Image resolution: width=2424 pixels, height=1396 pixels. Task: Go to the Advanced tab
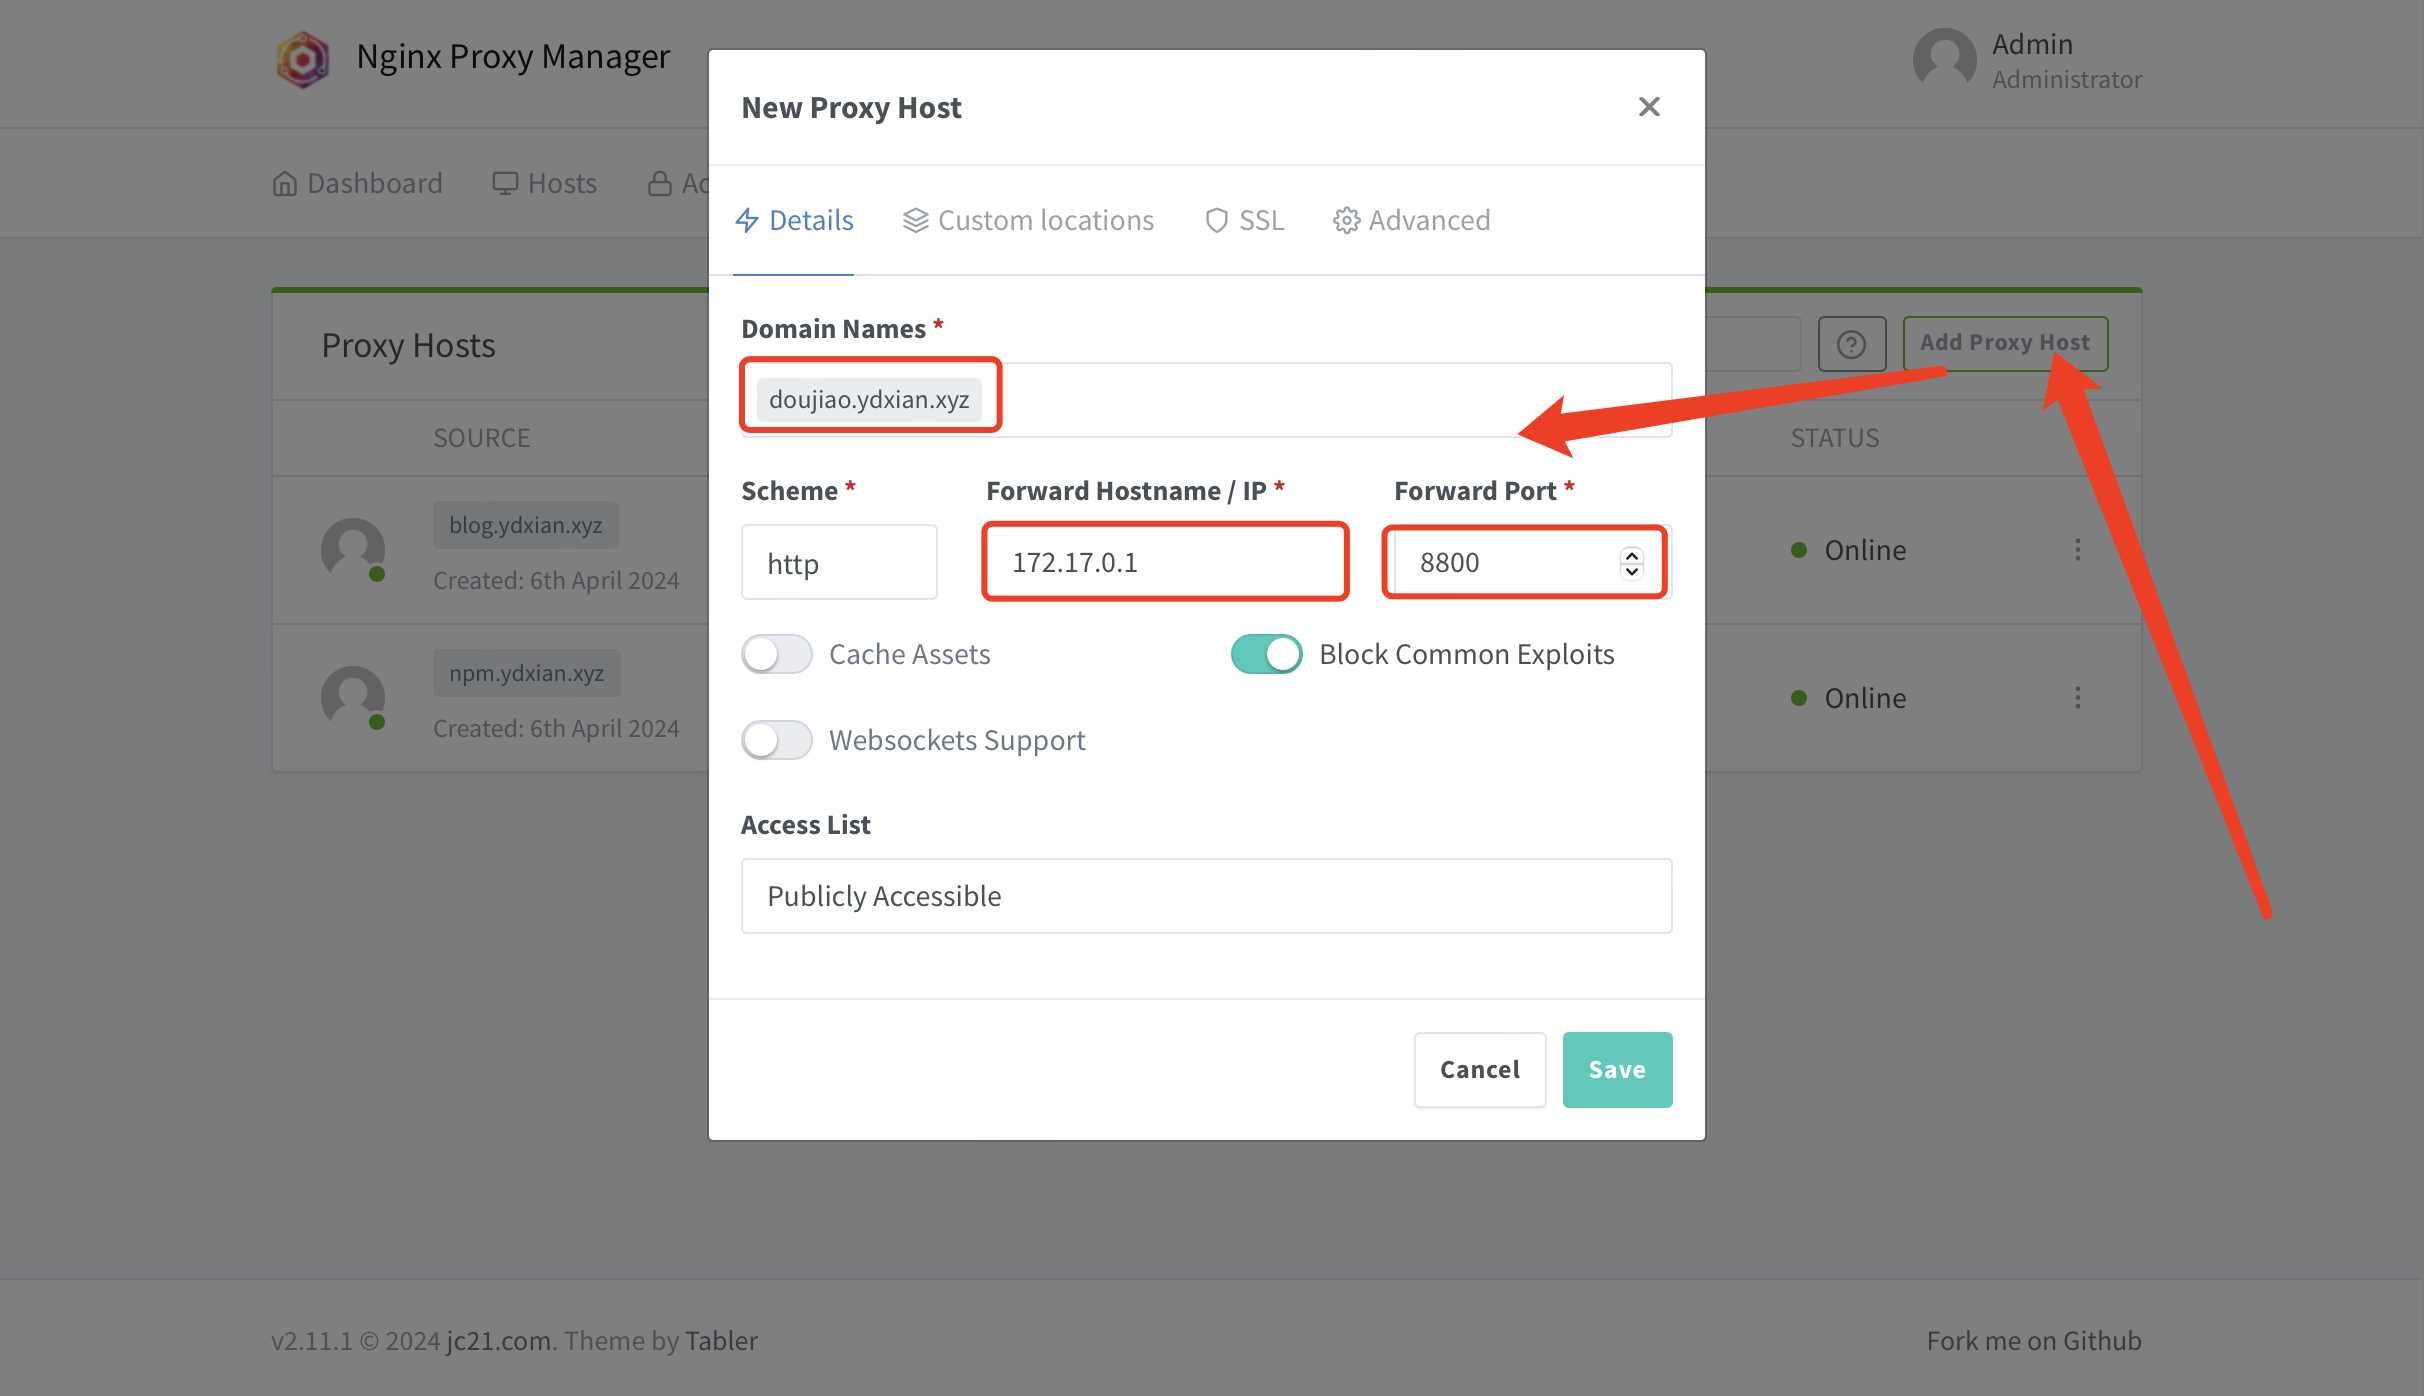click(1411, 220)
